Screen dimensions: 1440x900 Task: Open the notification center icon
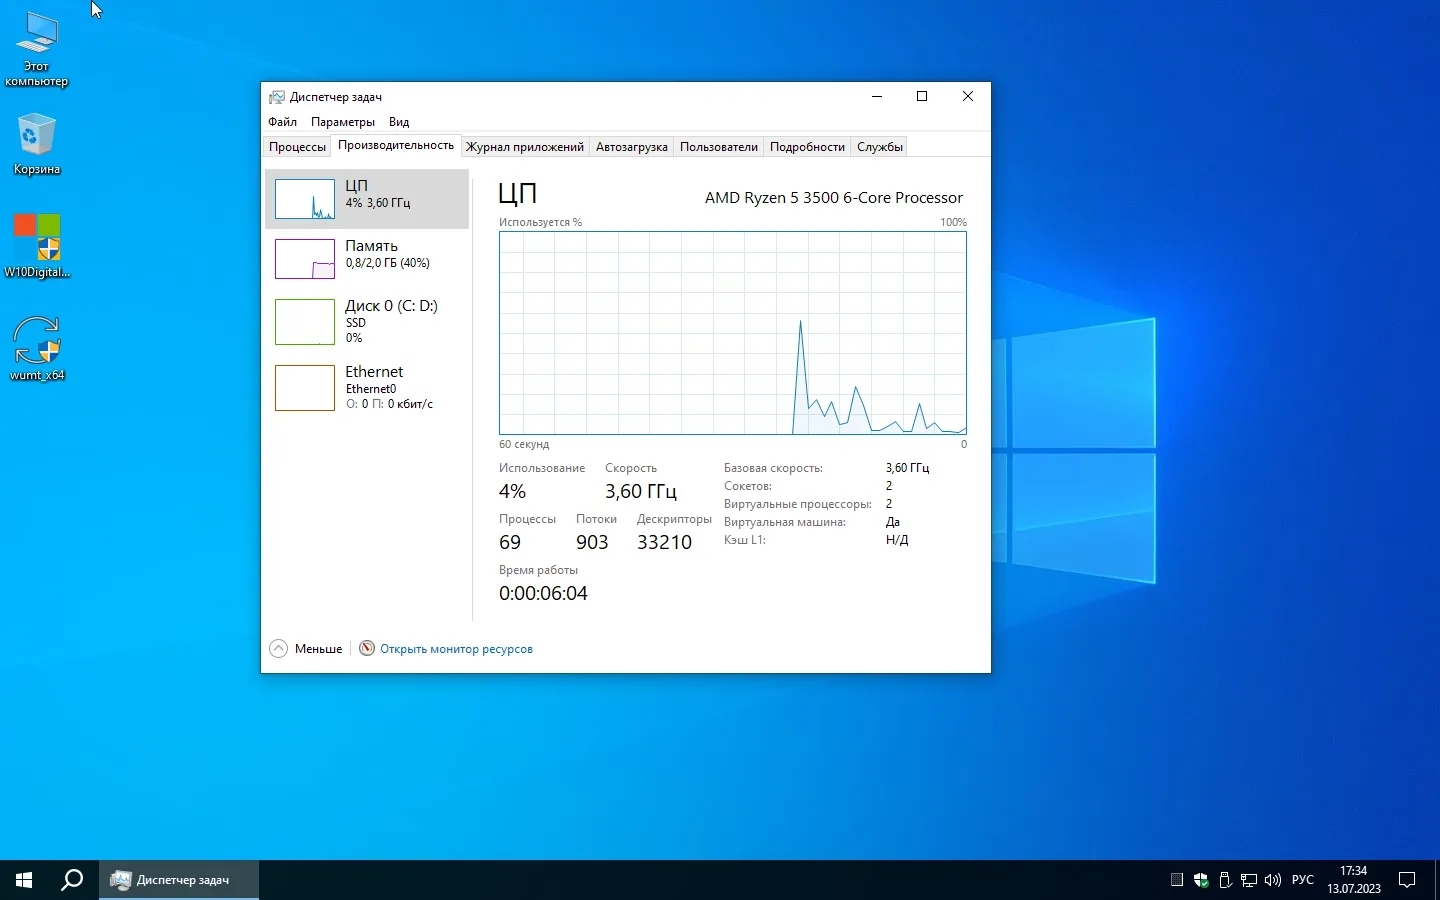[1407, 880]
